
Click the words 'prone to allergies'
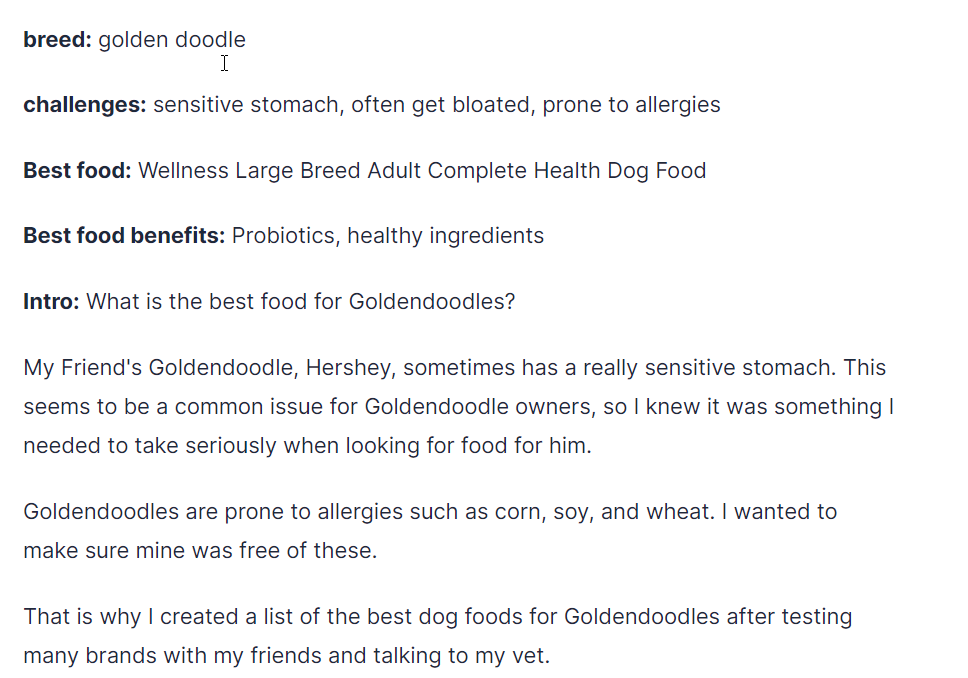[x=631, y=105]
